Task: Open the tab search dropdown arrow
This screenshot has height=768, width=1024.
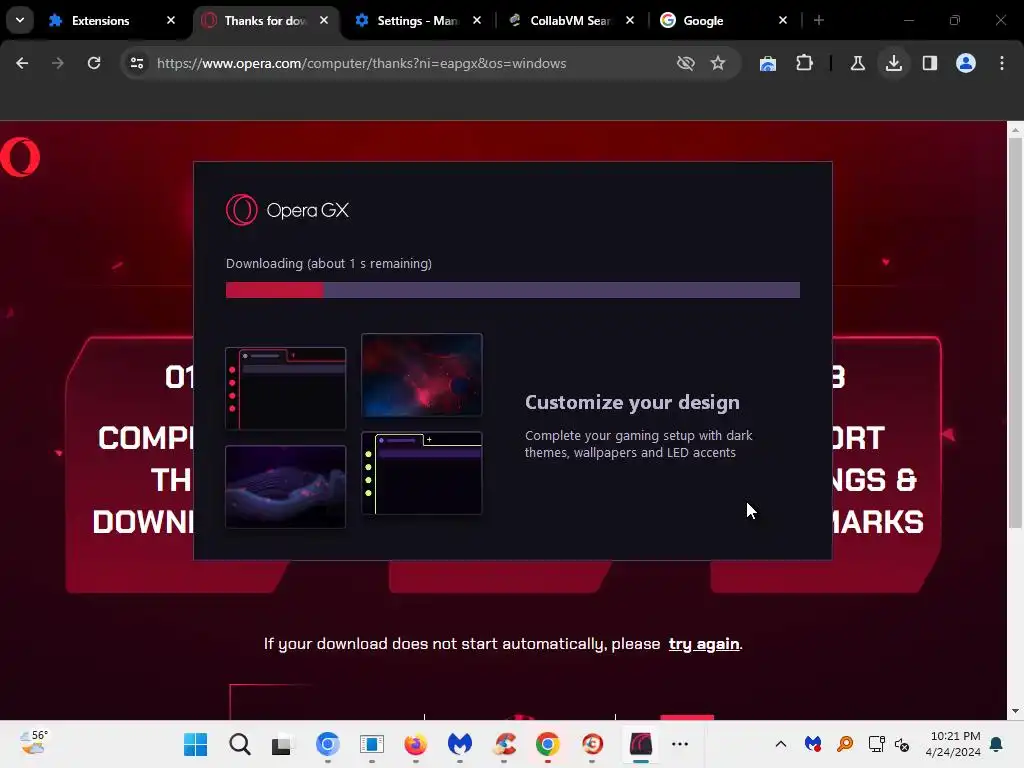Action: (20, 20)
